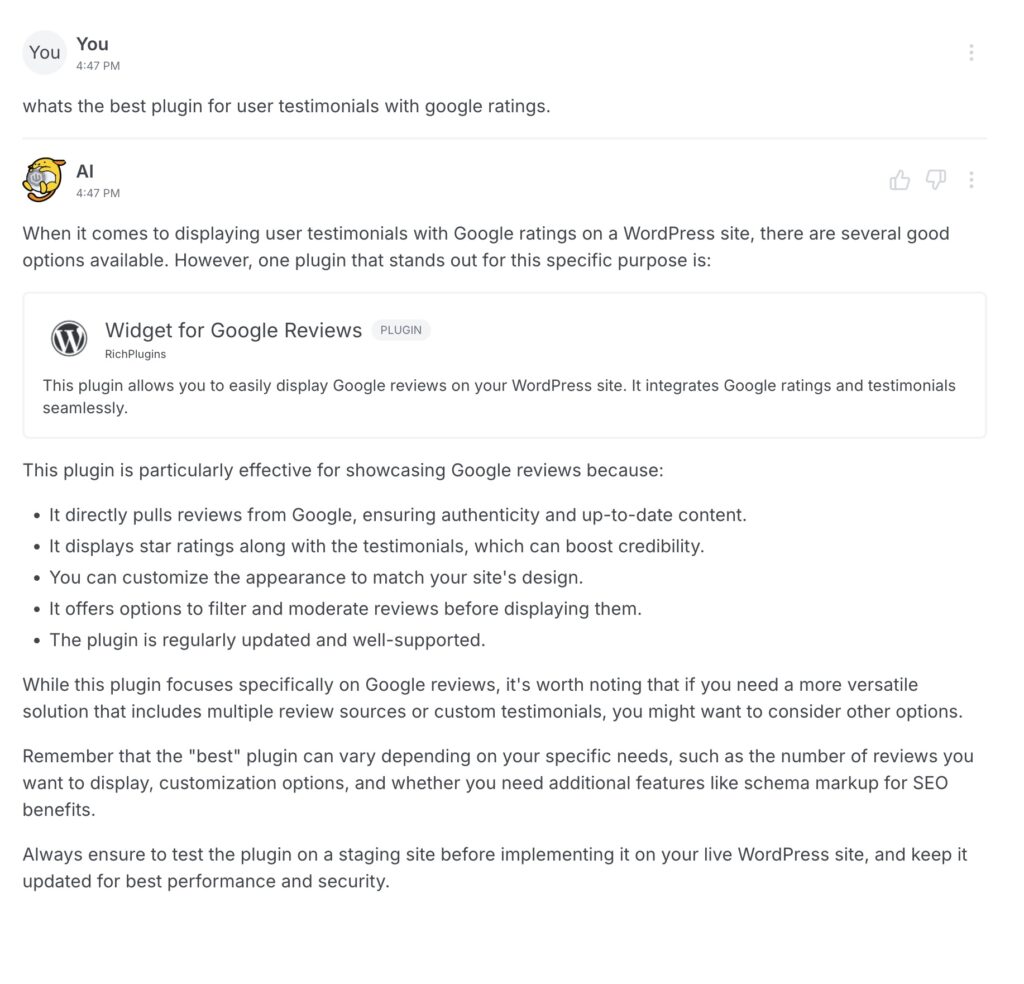Viewport: 1024px width, 984px height.
Task: Open the three-dot menu on the user message
Action: (971, 52)
